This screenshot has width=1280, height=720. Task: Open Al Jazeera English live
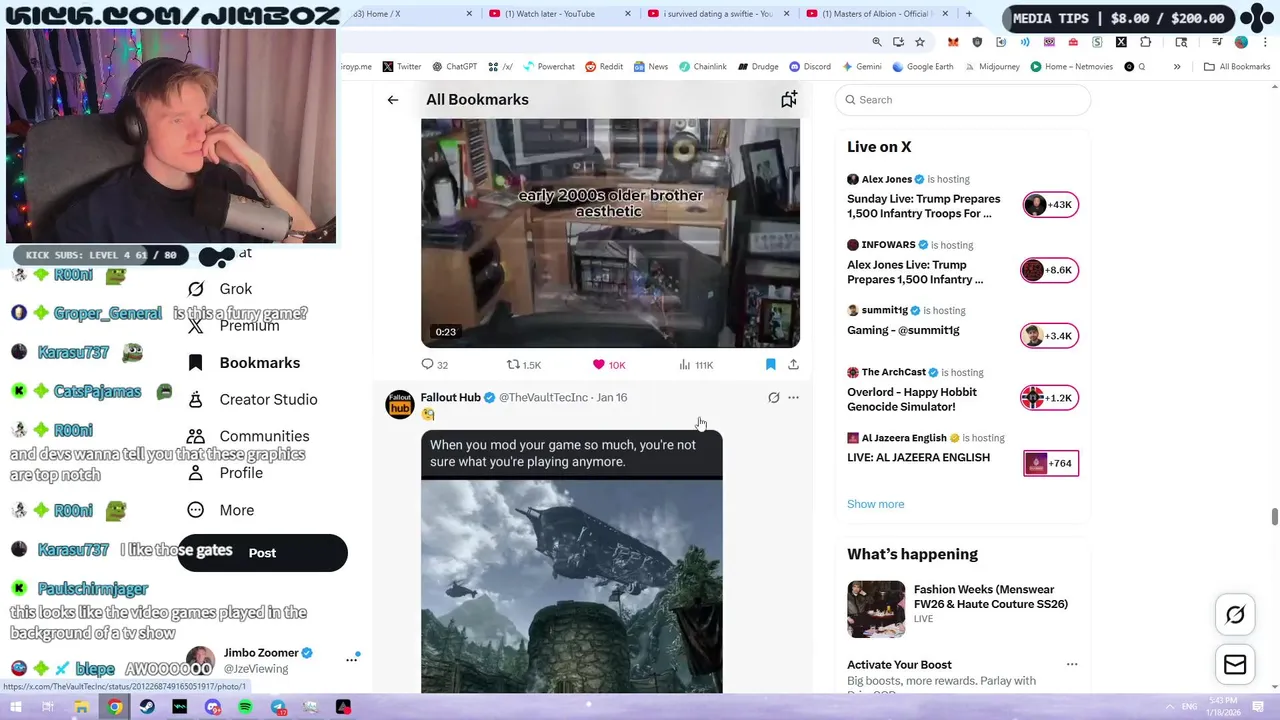[x=962, y=452]
